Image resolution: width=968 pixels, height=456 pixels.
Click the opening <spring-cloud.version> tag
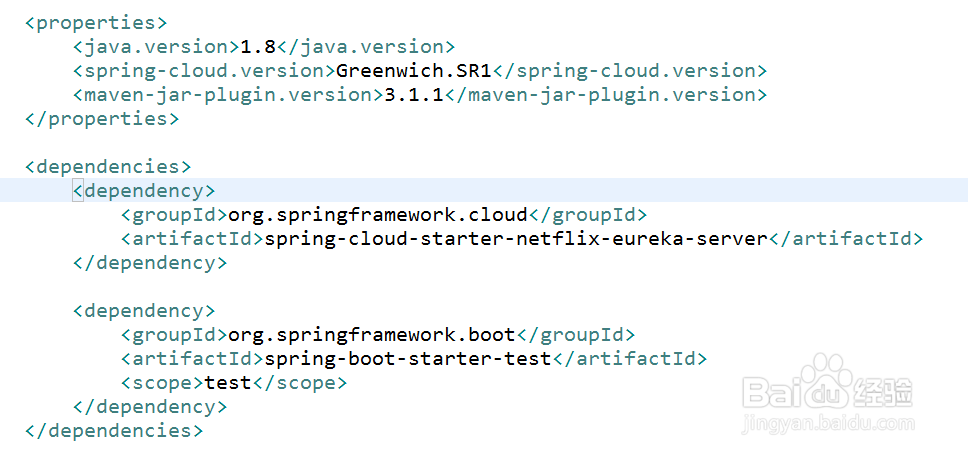[x=204, y=71]
